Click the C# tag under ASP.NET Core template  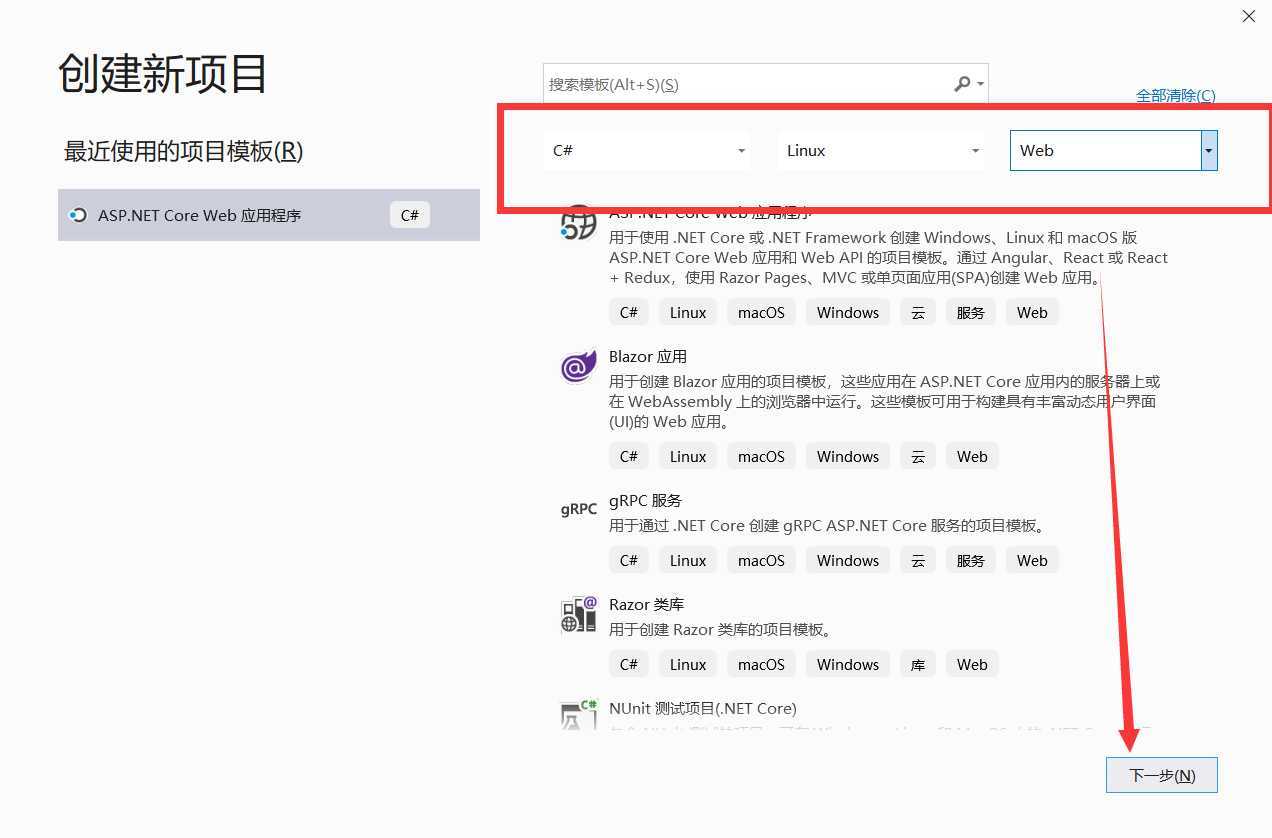pos(629,312)
